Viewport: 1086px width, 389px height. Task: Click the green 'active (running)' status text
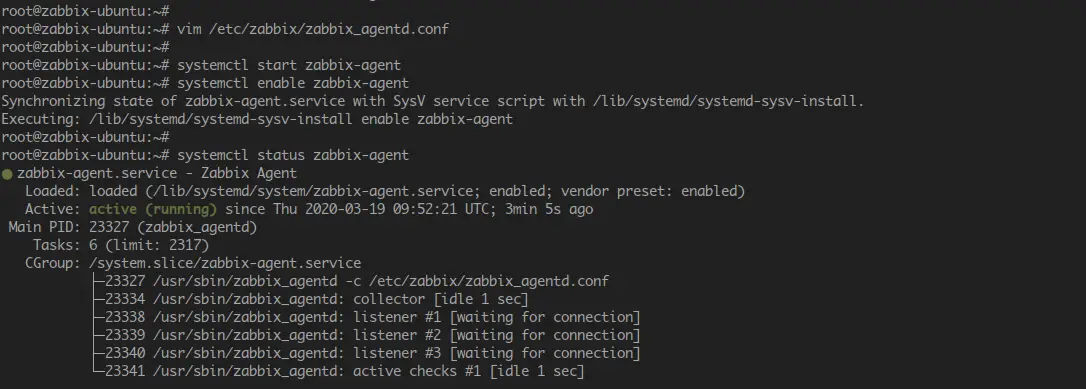153,209
